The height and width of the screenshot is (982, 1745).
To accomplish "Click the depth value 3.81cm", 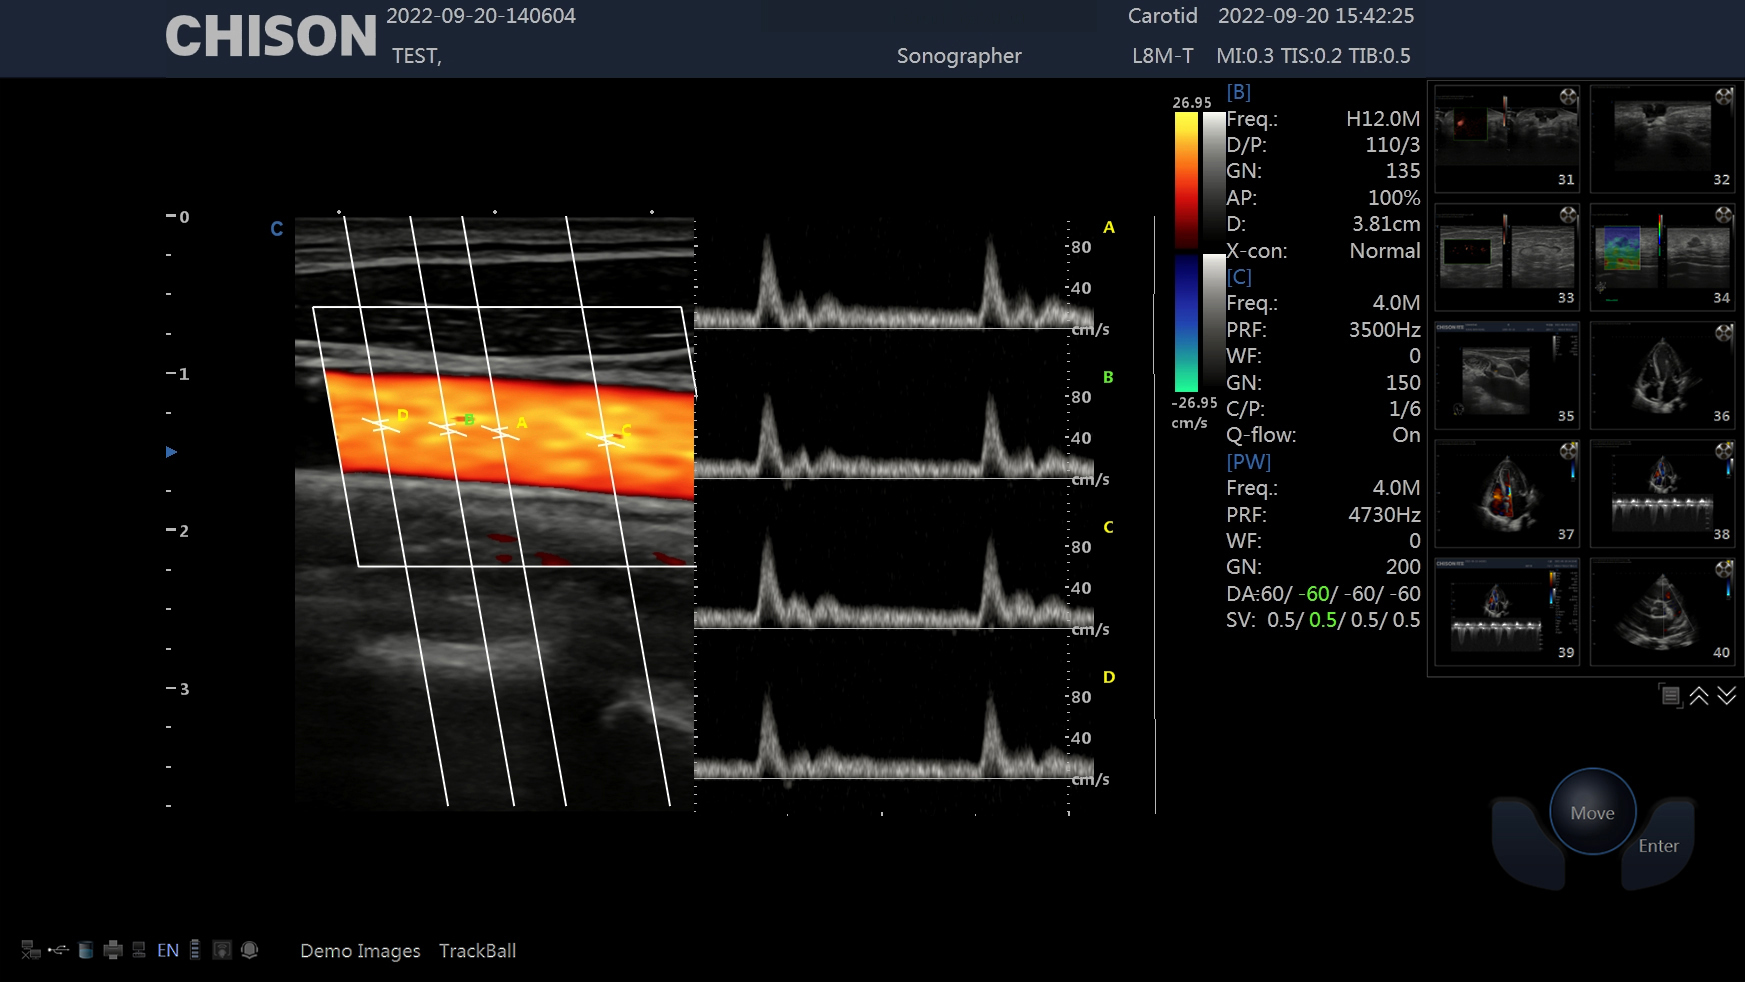I will [1386, 224].
